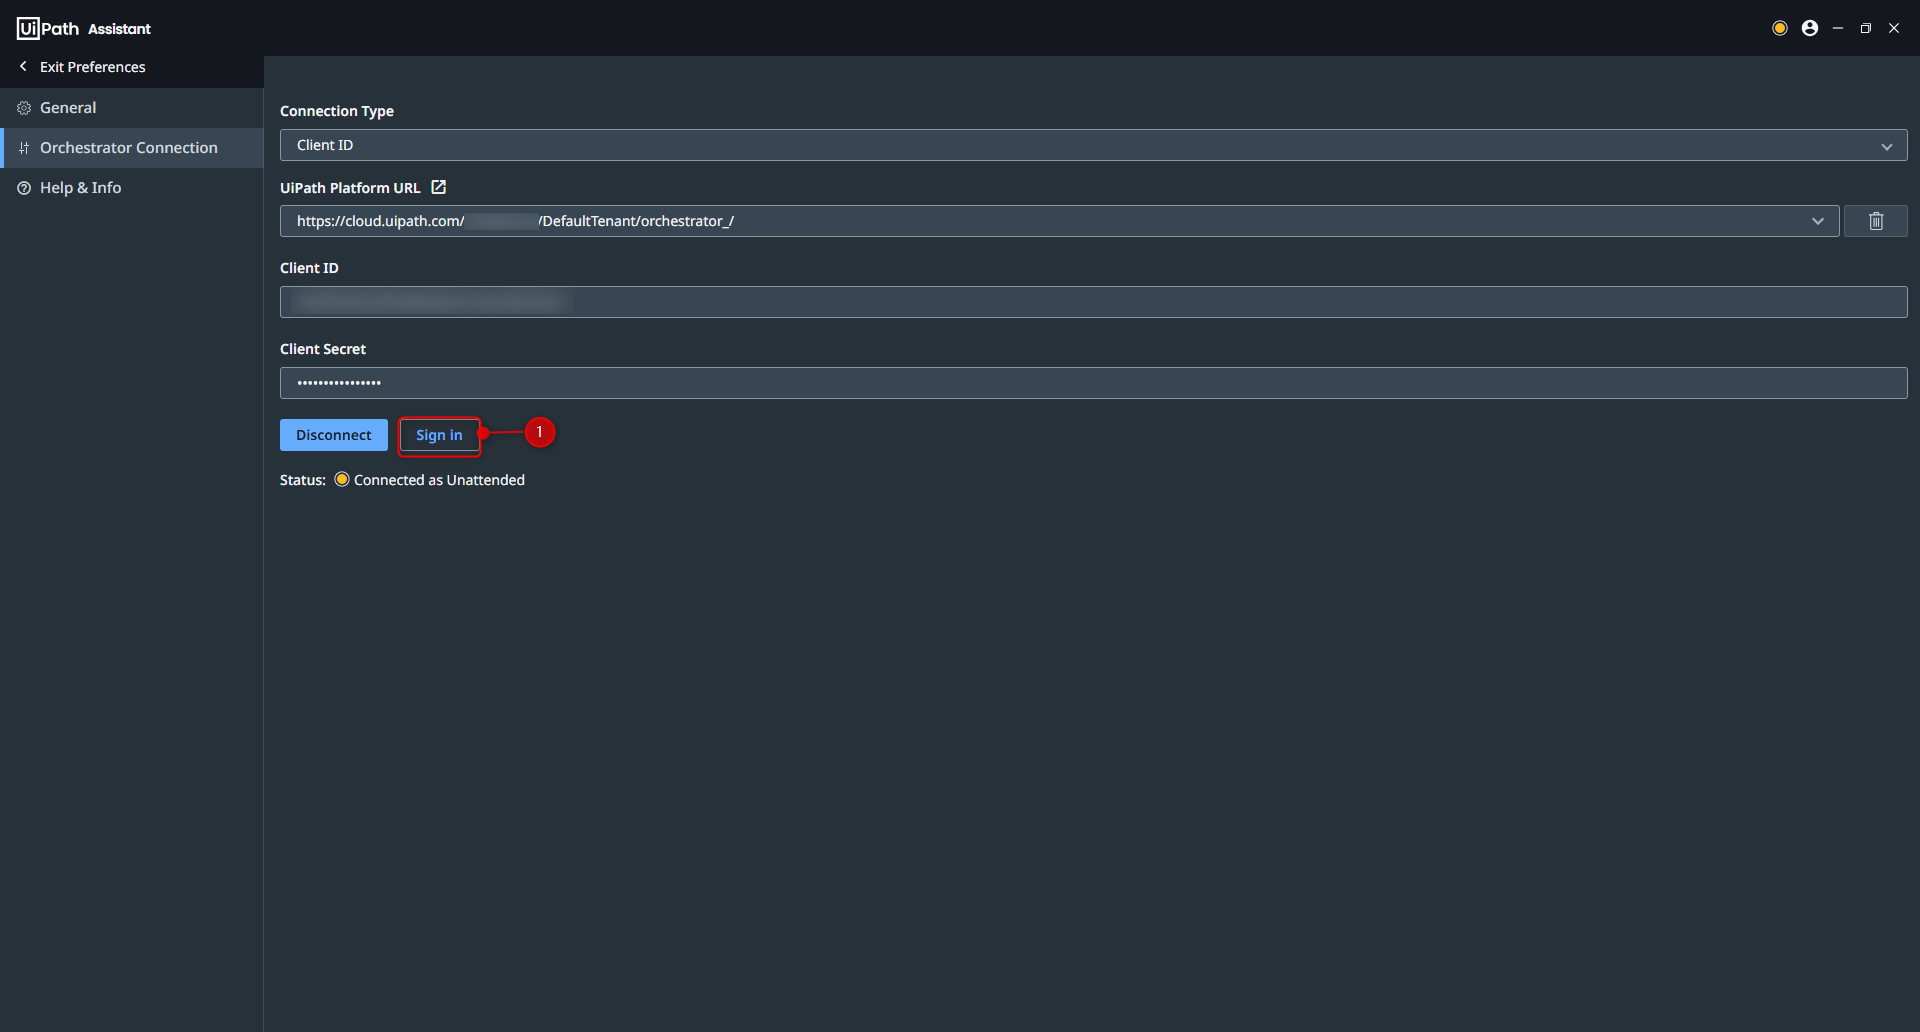Click the Client ID field label
Image resolution: width=1920 pixels, height=1032 pixels.
(309, 268)
